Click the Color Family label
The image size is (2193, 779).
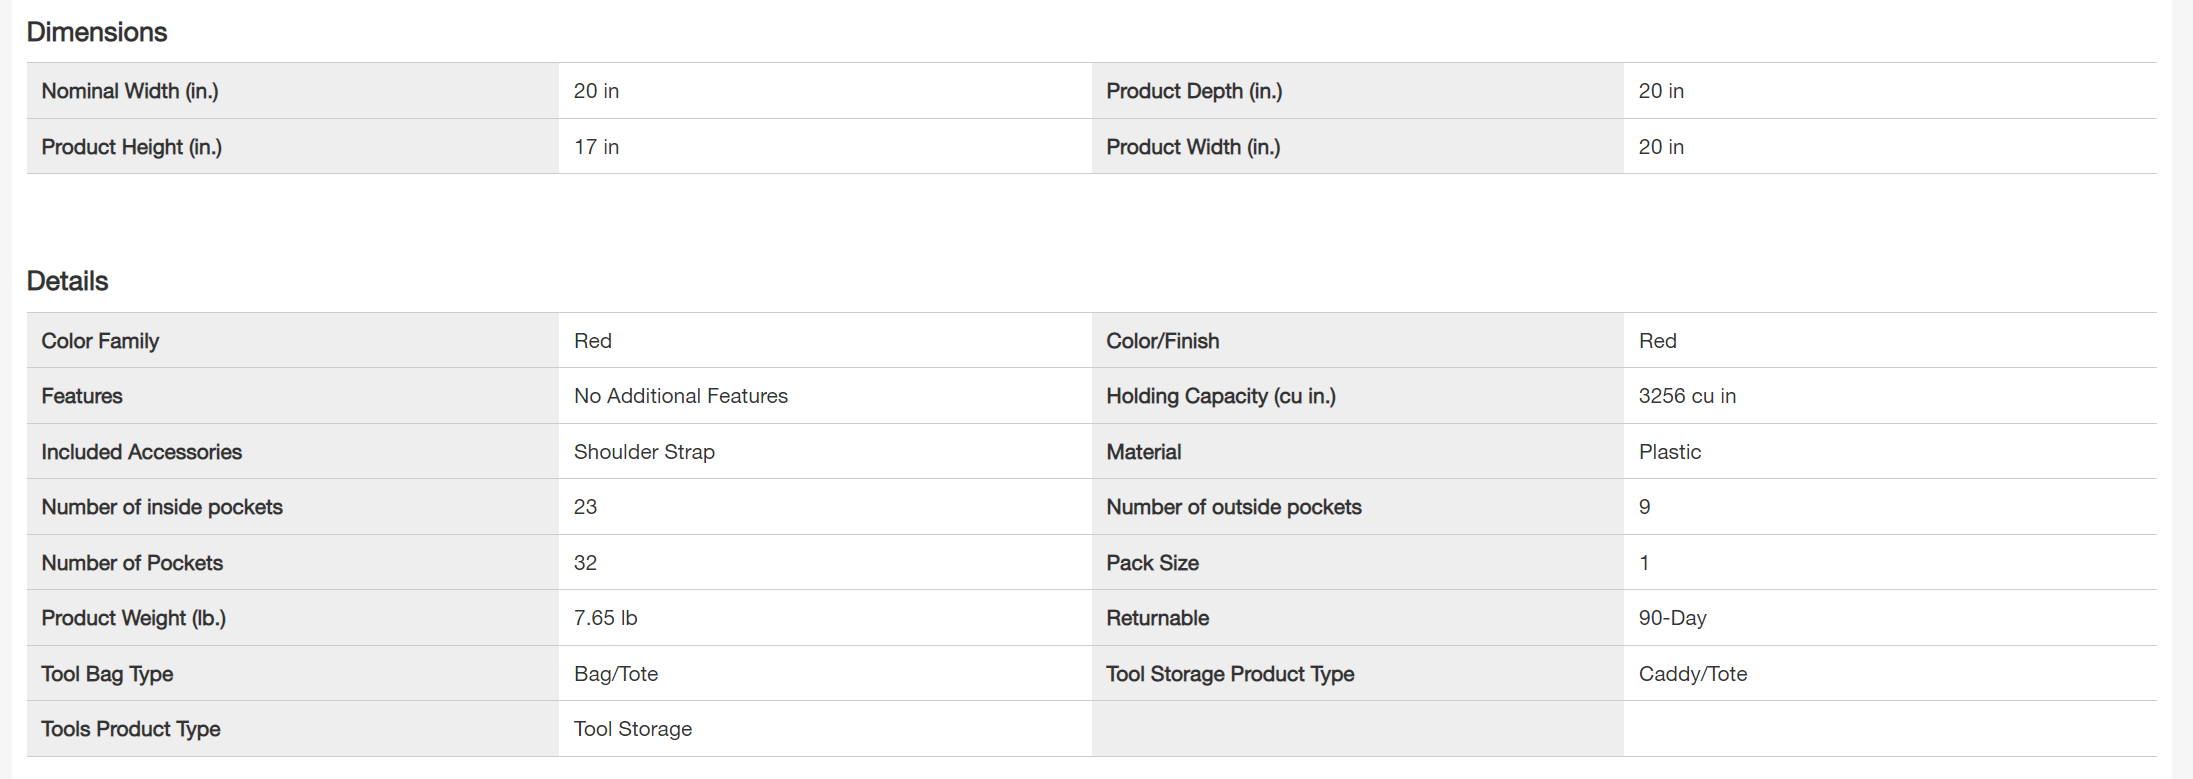click(x=100, y=341)
